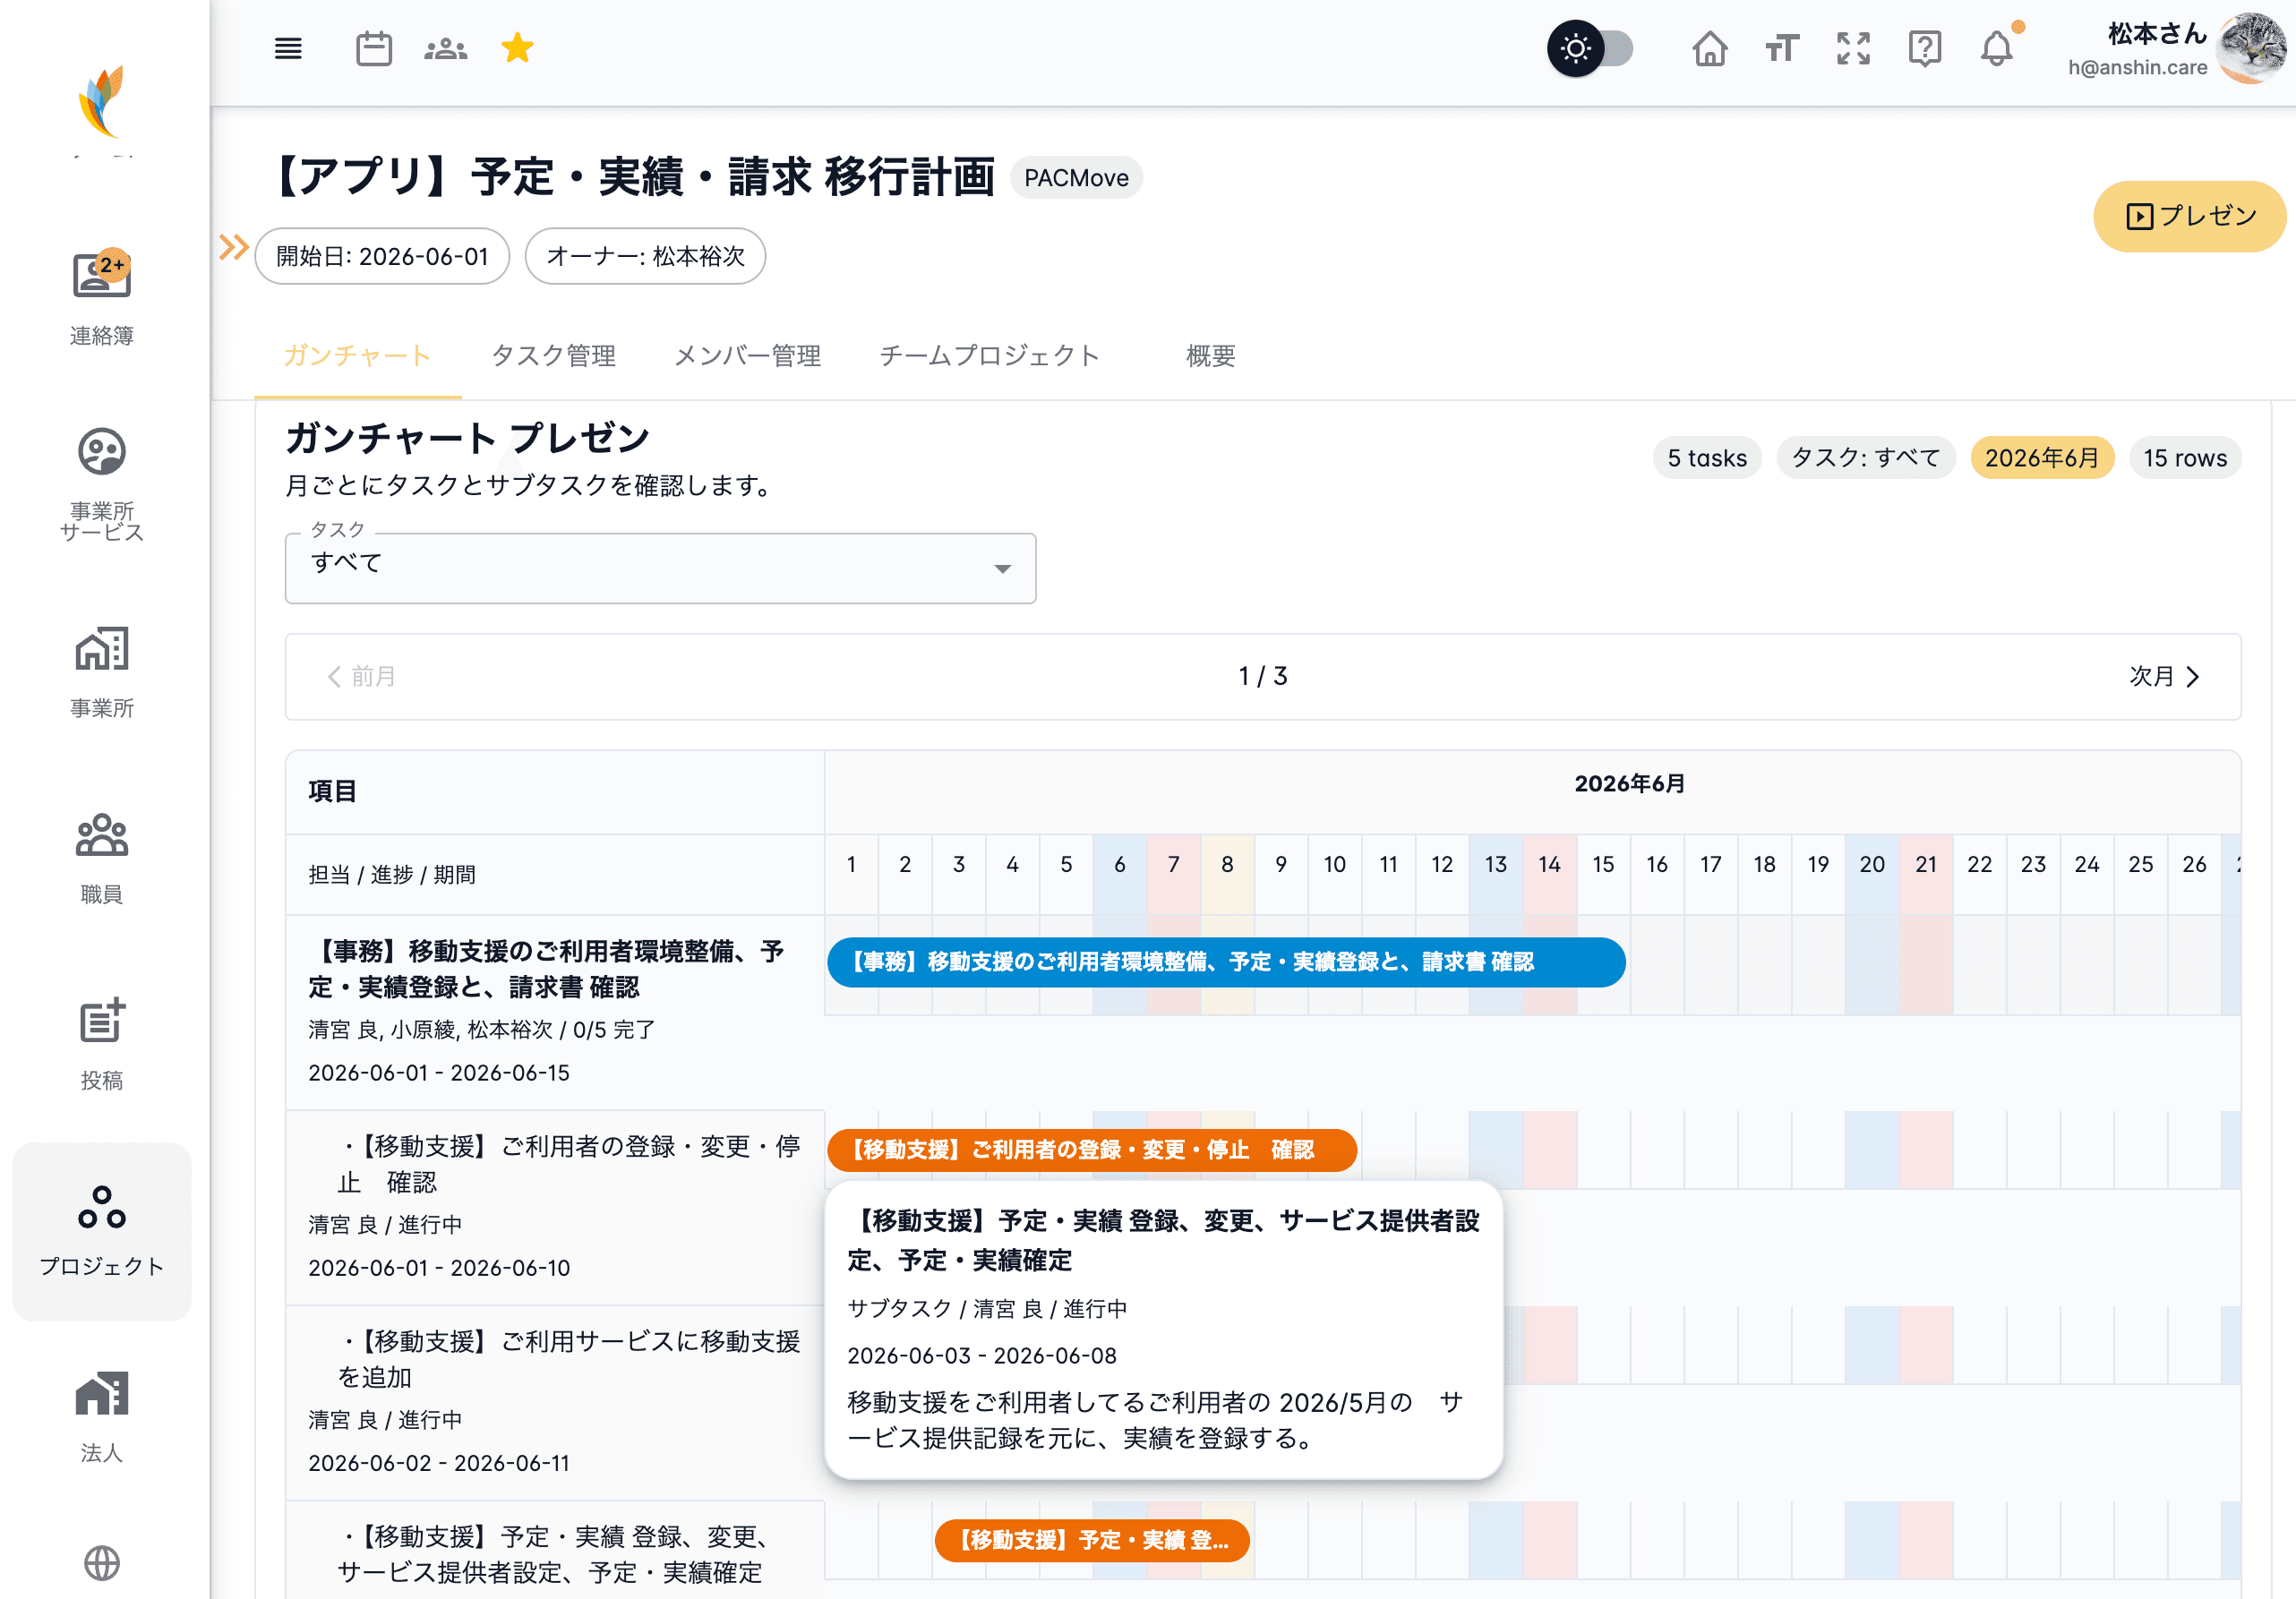2296x1599 pixels.
Task: Click day 6 in the date header
Action: (1119, 865)
